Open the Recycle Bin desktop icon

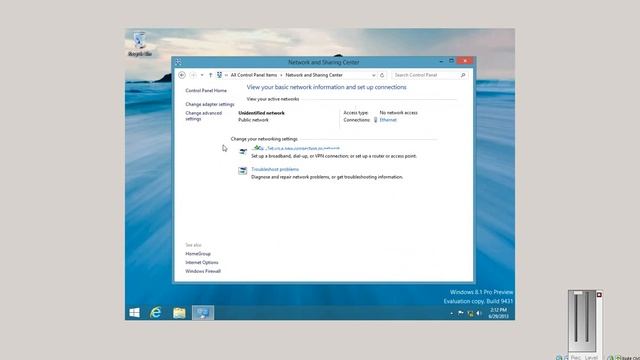pyautogui.click(x=140, y=44)
